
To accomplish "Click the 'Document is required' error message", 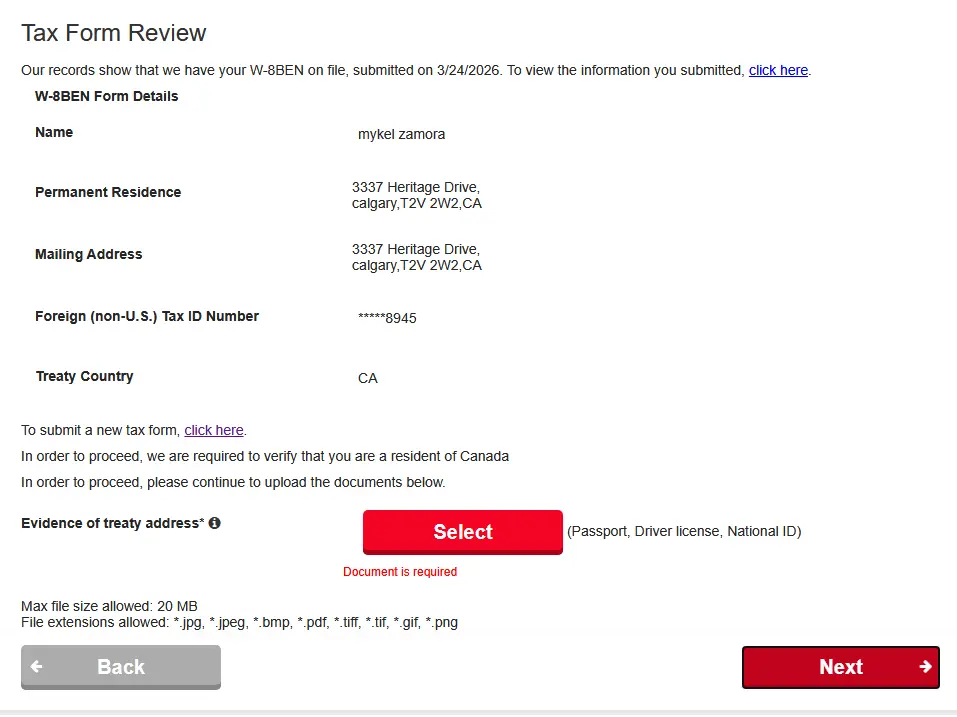I will [x=400, y=572].
